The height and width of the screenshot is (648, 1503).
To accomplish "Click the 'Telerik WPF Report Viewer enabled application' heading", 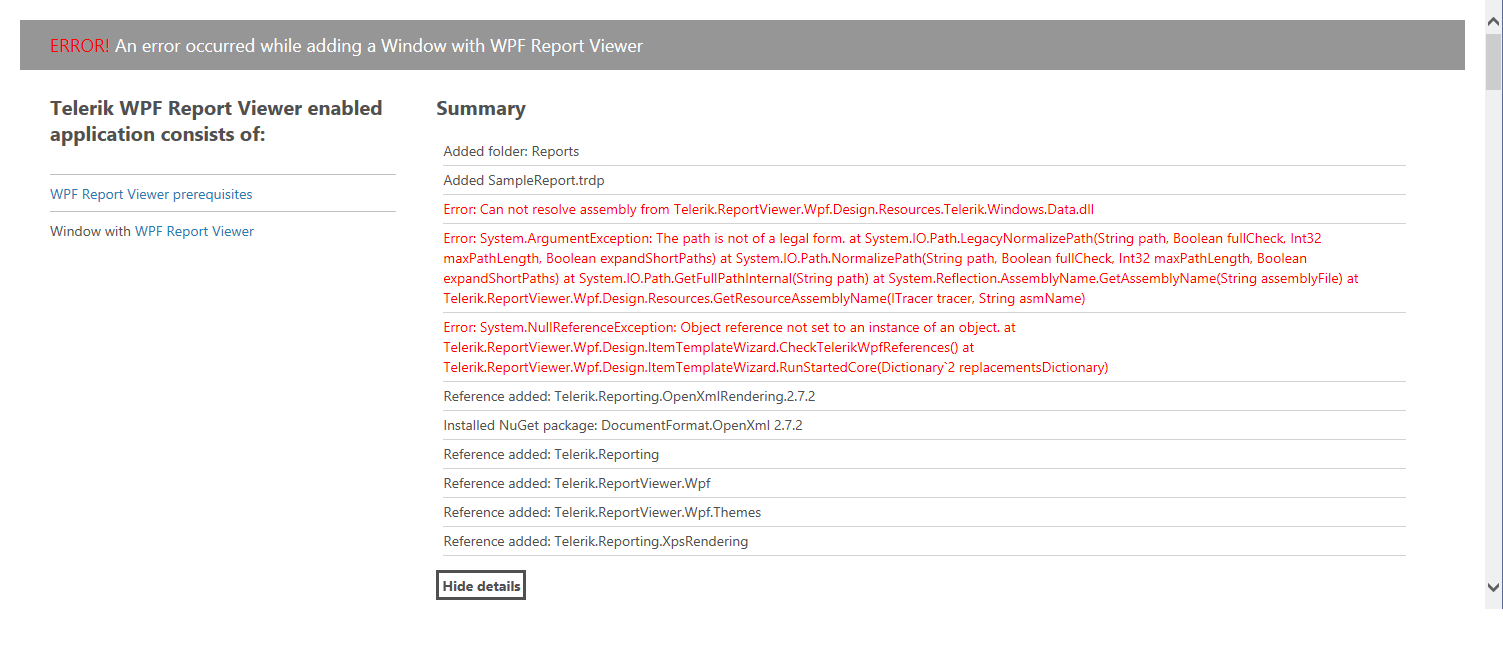I will [216, 120].
